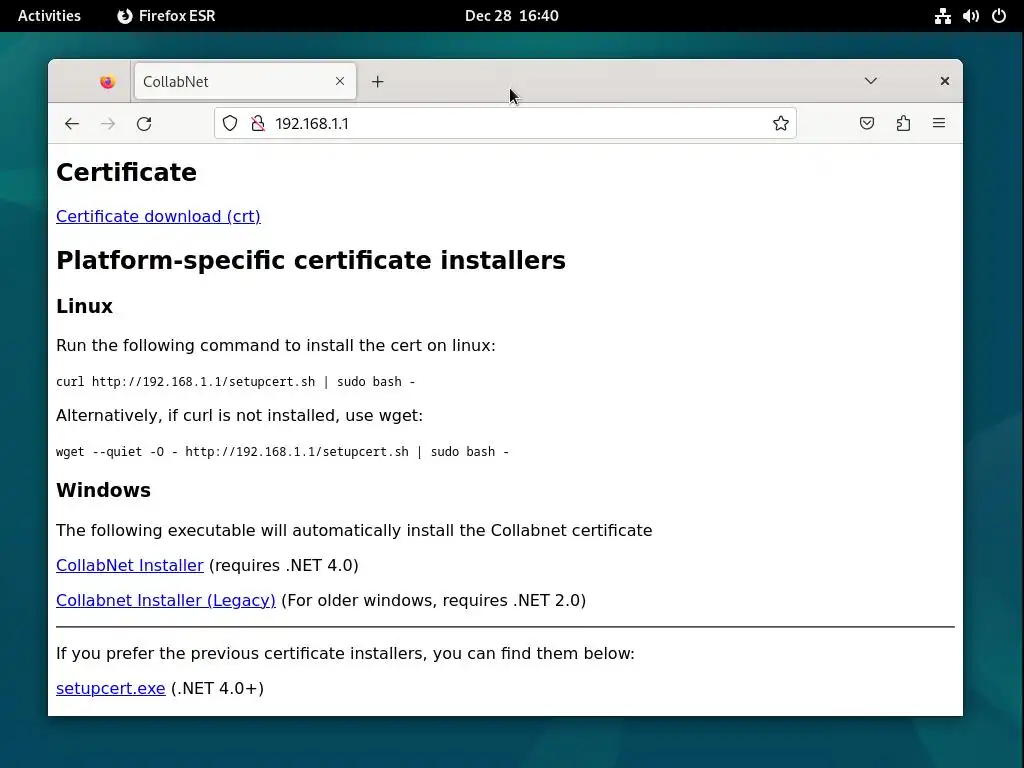Click the Windows heading
This screenshot has width=1024, height=768.
coord(103,490)
